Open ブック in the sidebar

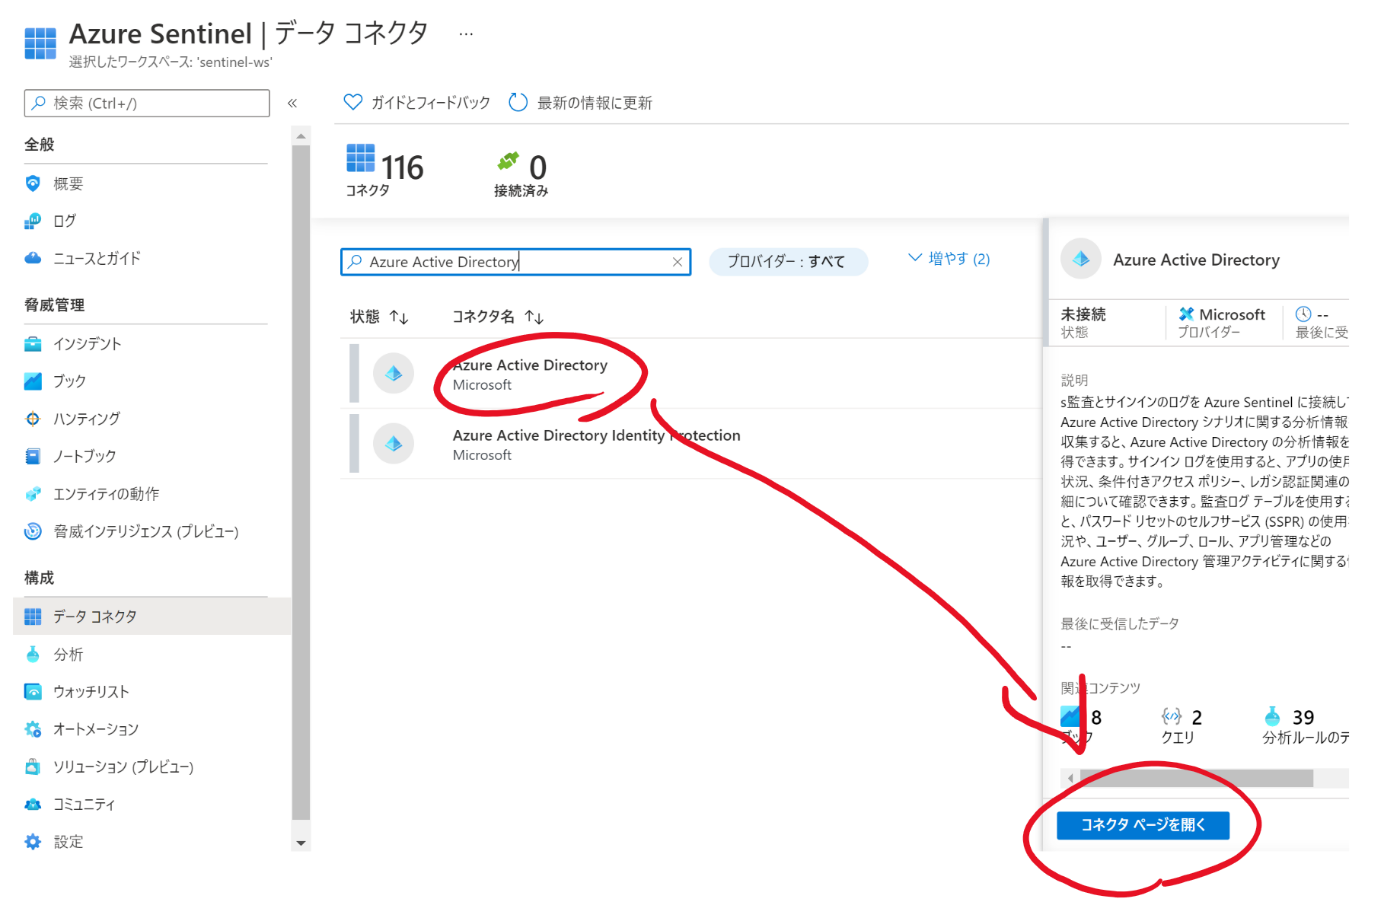[x=70, y=381]
